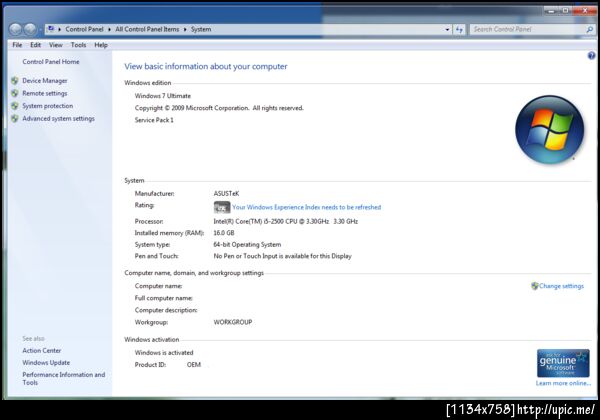Open Device Manager link

(x=45, y=81)
